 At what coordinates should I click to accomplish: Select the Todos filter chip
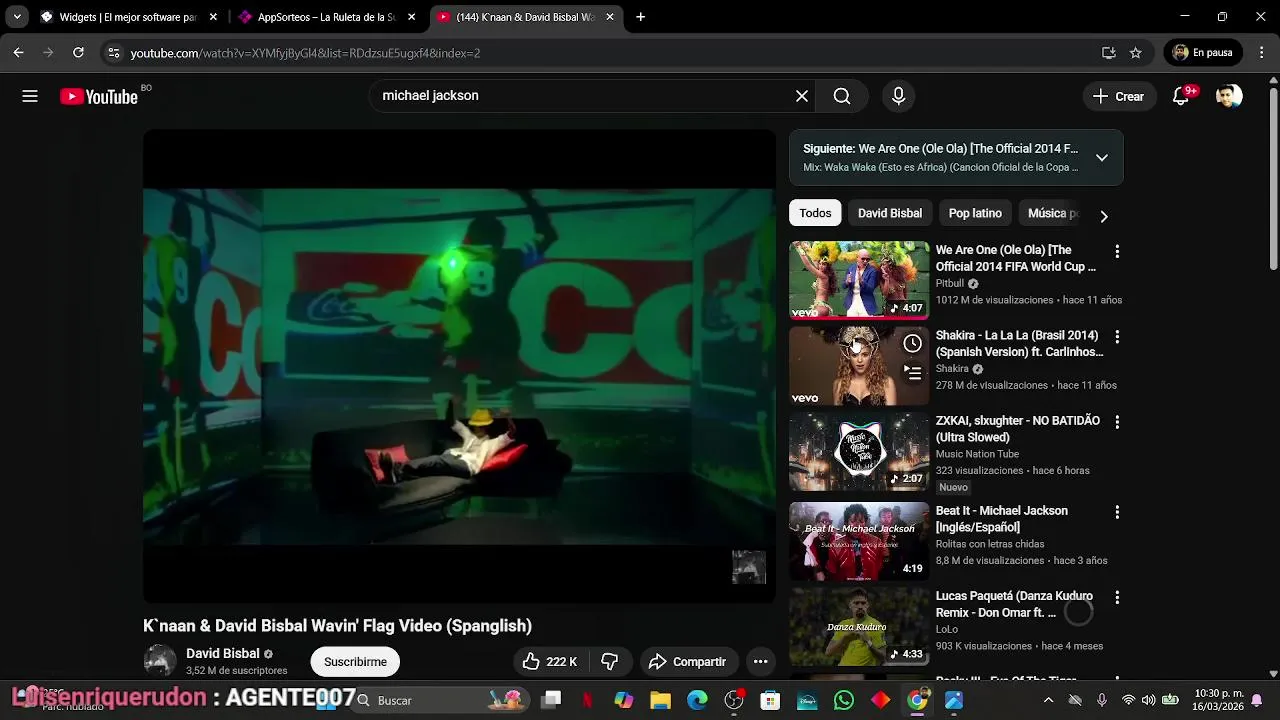point(815,213)
